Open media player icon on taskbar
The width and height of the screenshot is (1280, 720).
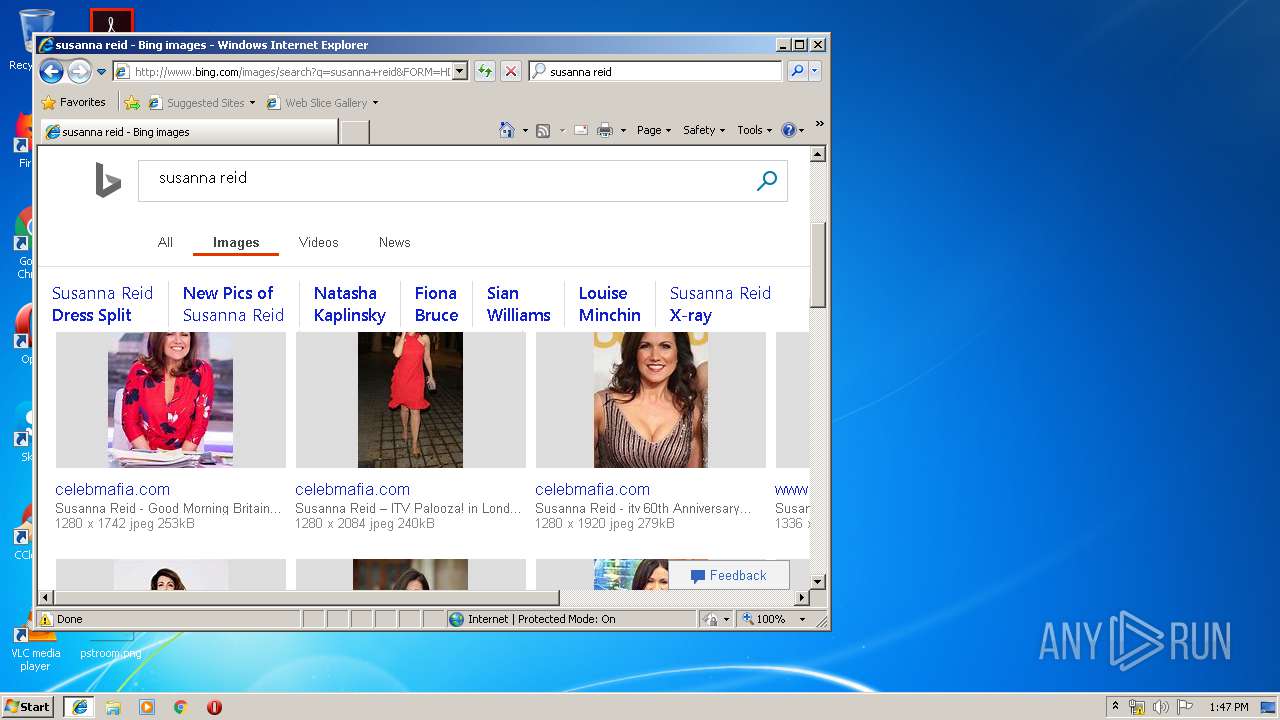tap(147, 707)
